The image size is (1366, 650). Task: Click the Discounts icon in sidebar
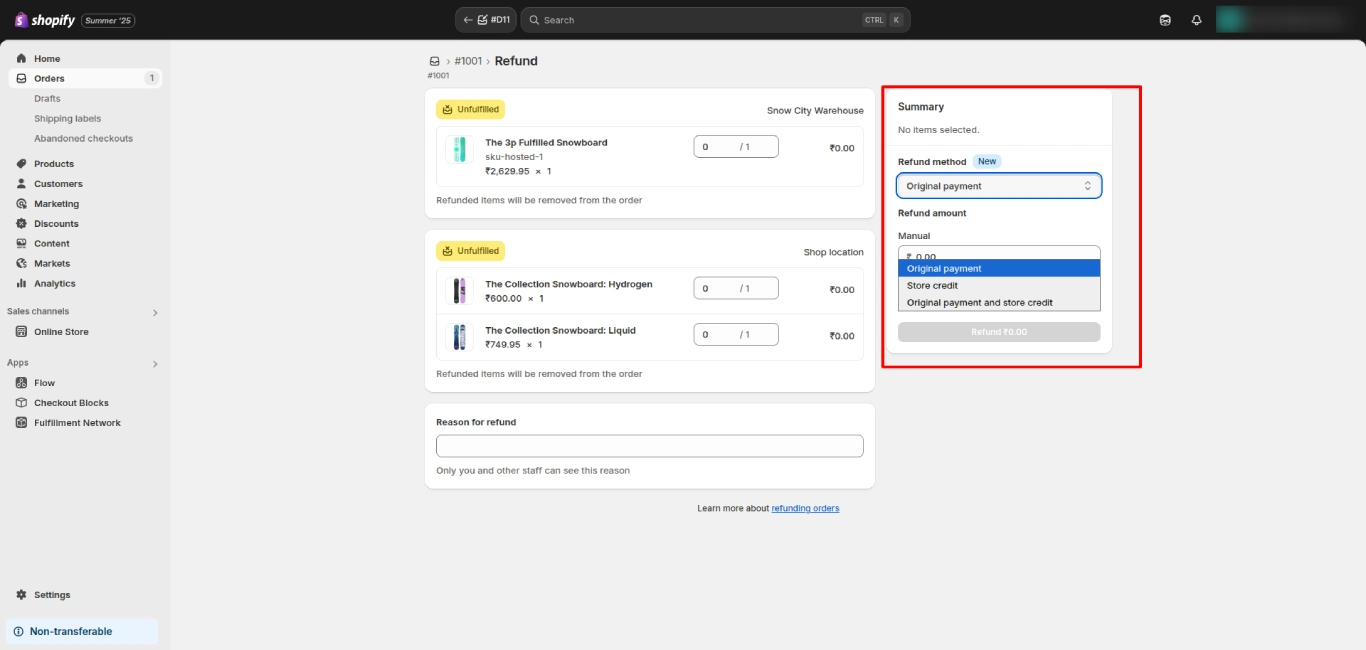21,224
